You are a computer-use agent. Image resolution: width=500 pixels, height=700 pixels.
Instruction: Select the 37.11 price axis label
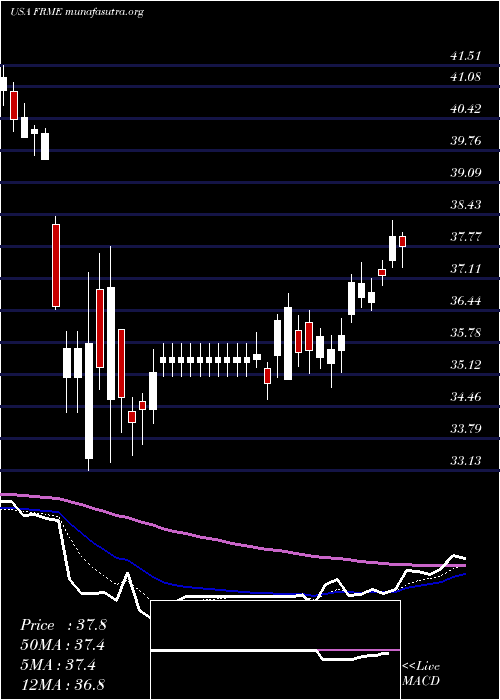pos(466,269)
